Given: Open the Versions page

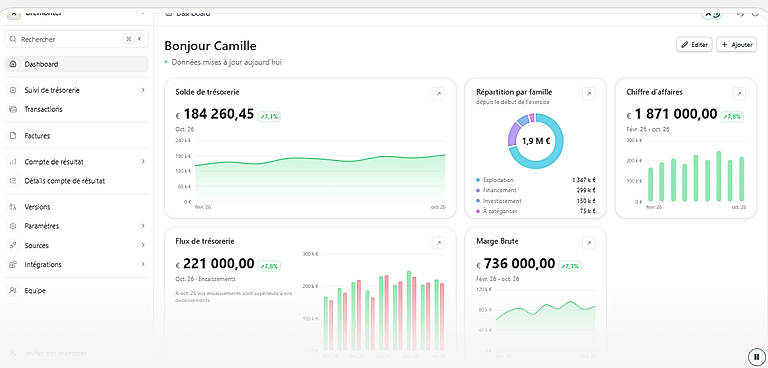Looking at the screenshot, I should [x=76, y=207].
